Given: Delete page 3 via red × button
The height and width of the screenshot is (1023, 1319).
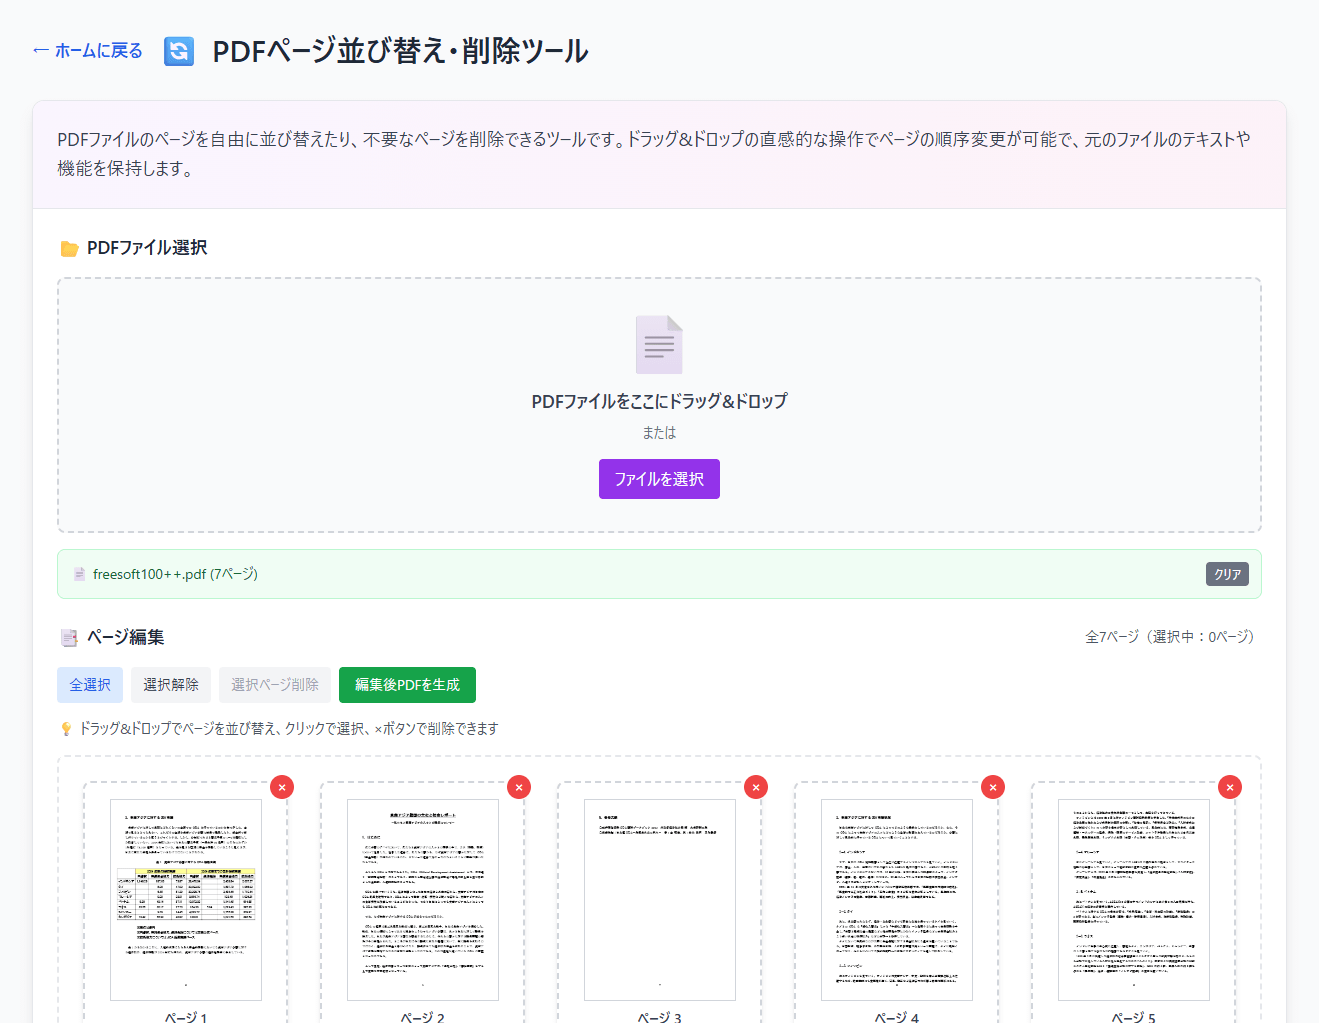Looking at the screenshot, I should coord(756,787).
